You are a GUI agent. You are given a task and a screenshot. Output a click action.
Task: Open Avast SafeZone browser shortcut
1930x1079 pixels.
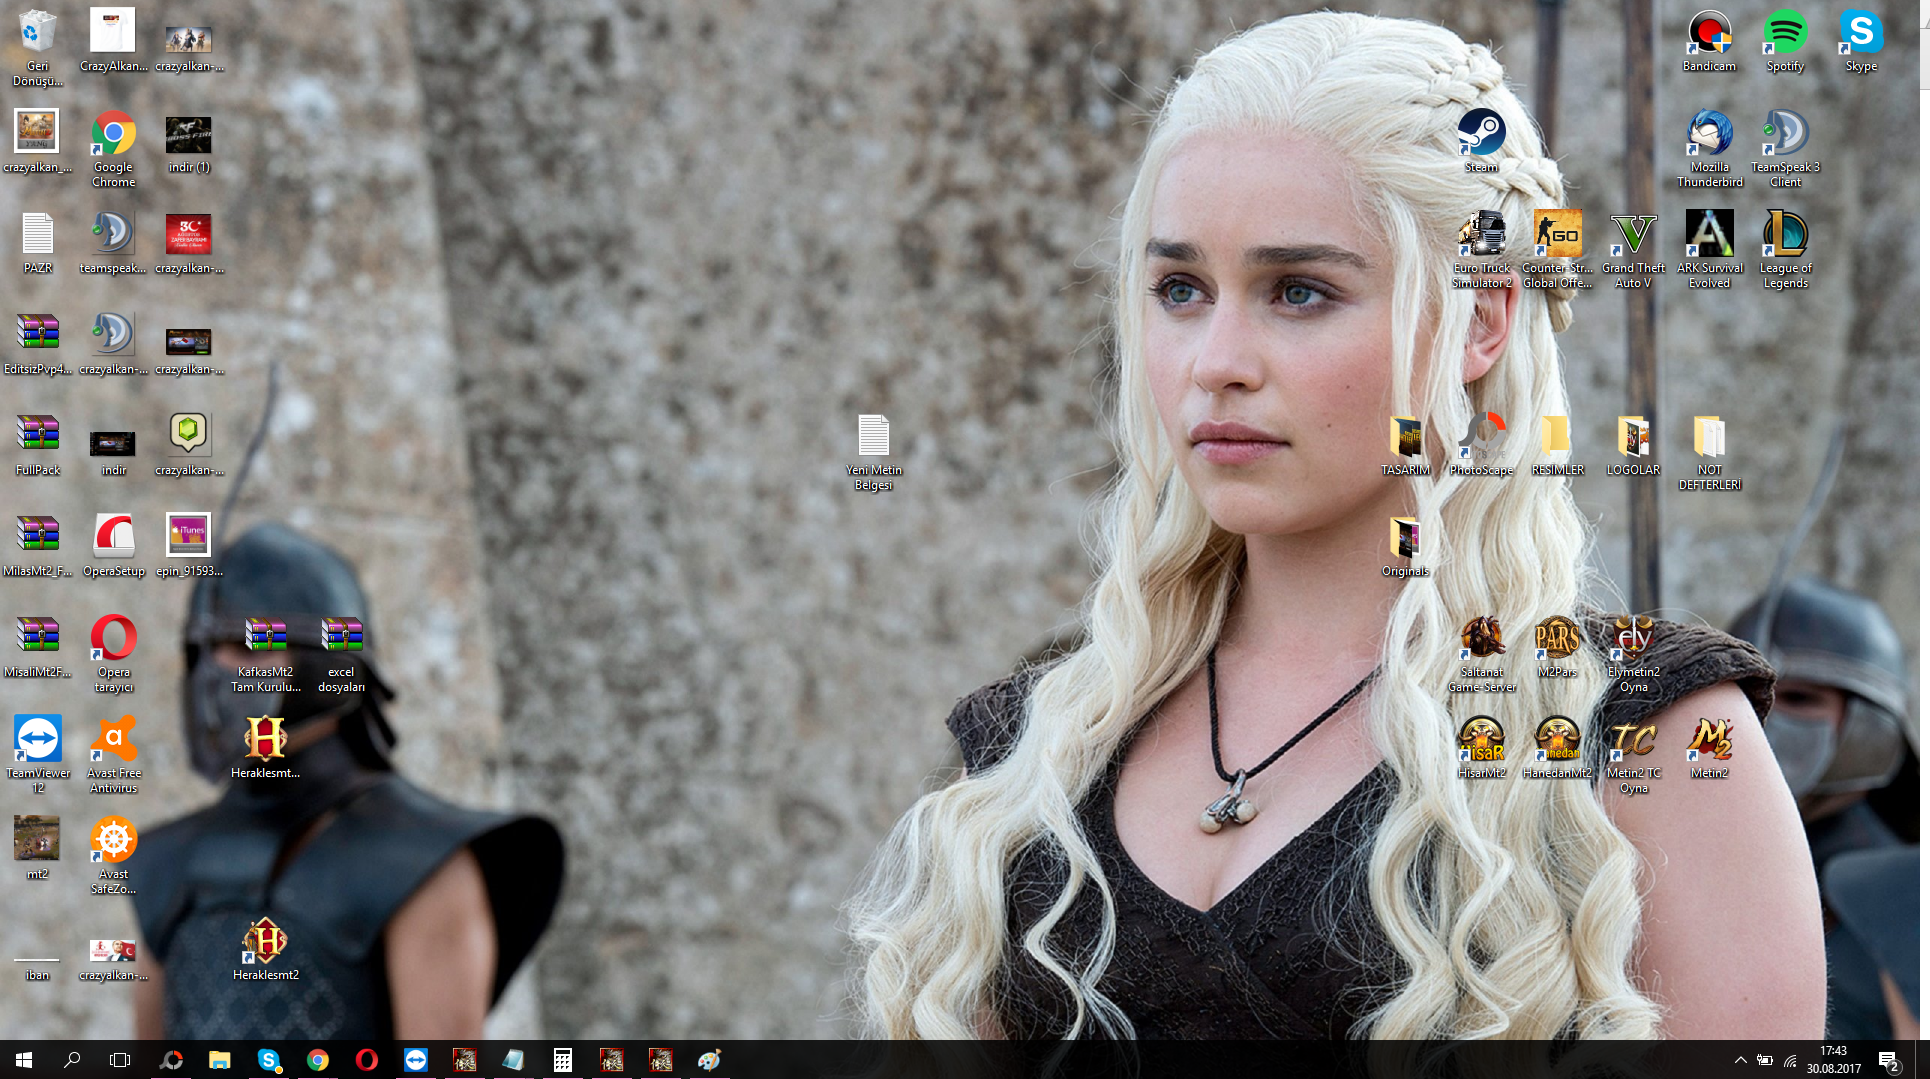click(x=113, y=856)
